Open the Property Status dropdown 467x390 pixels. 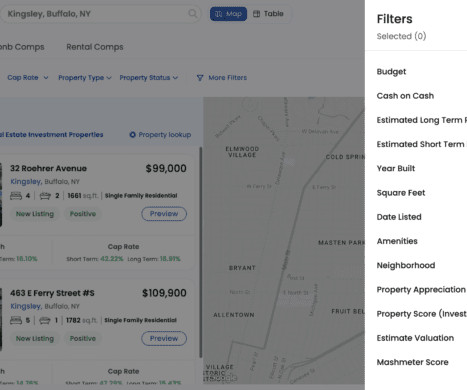click(x=149, y=78)
